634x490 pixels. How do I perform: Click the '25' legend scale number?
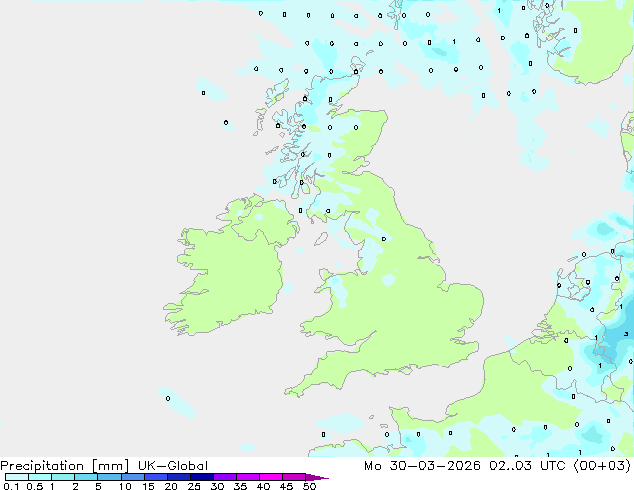click(x=194, y=486)
